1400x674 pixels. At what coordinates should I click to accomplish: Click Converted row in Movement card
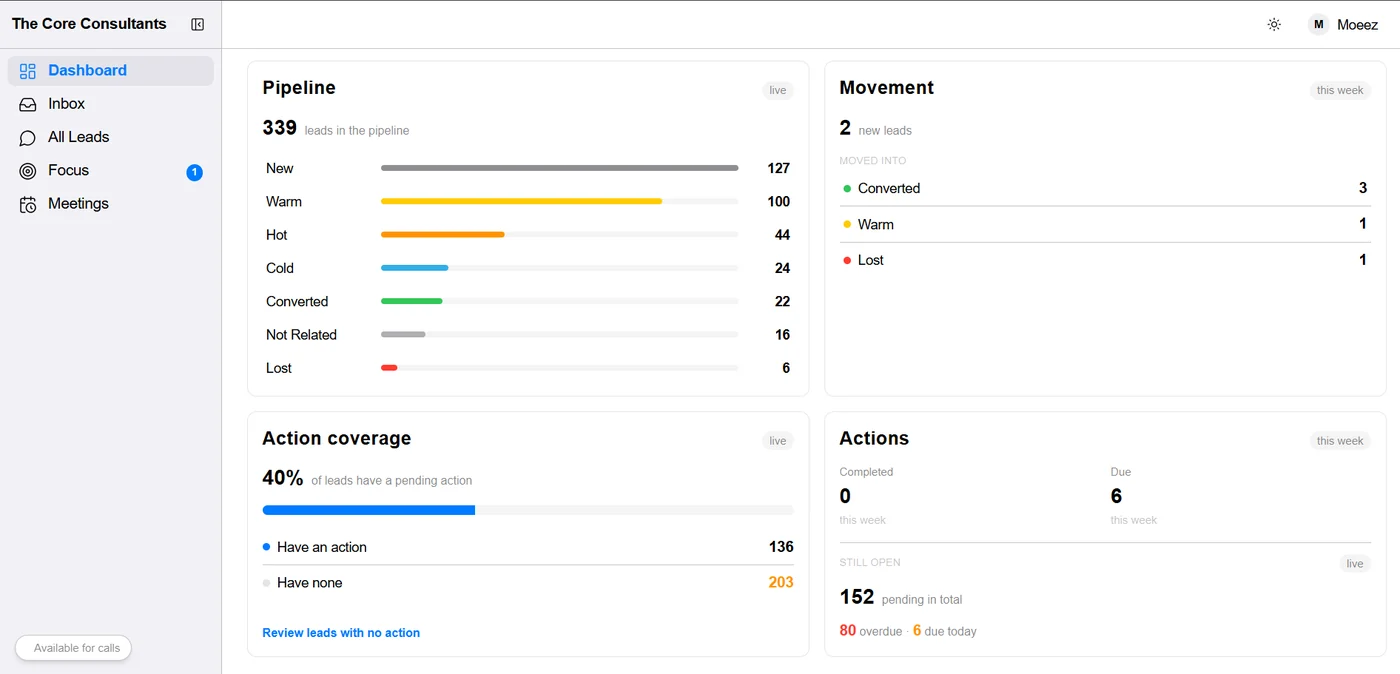(1105, 188)
